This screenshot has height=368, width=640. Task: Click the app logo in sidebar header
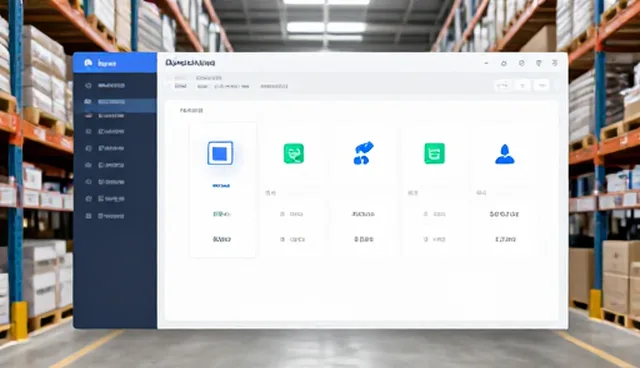coord(88,63)
